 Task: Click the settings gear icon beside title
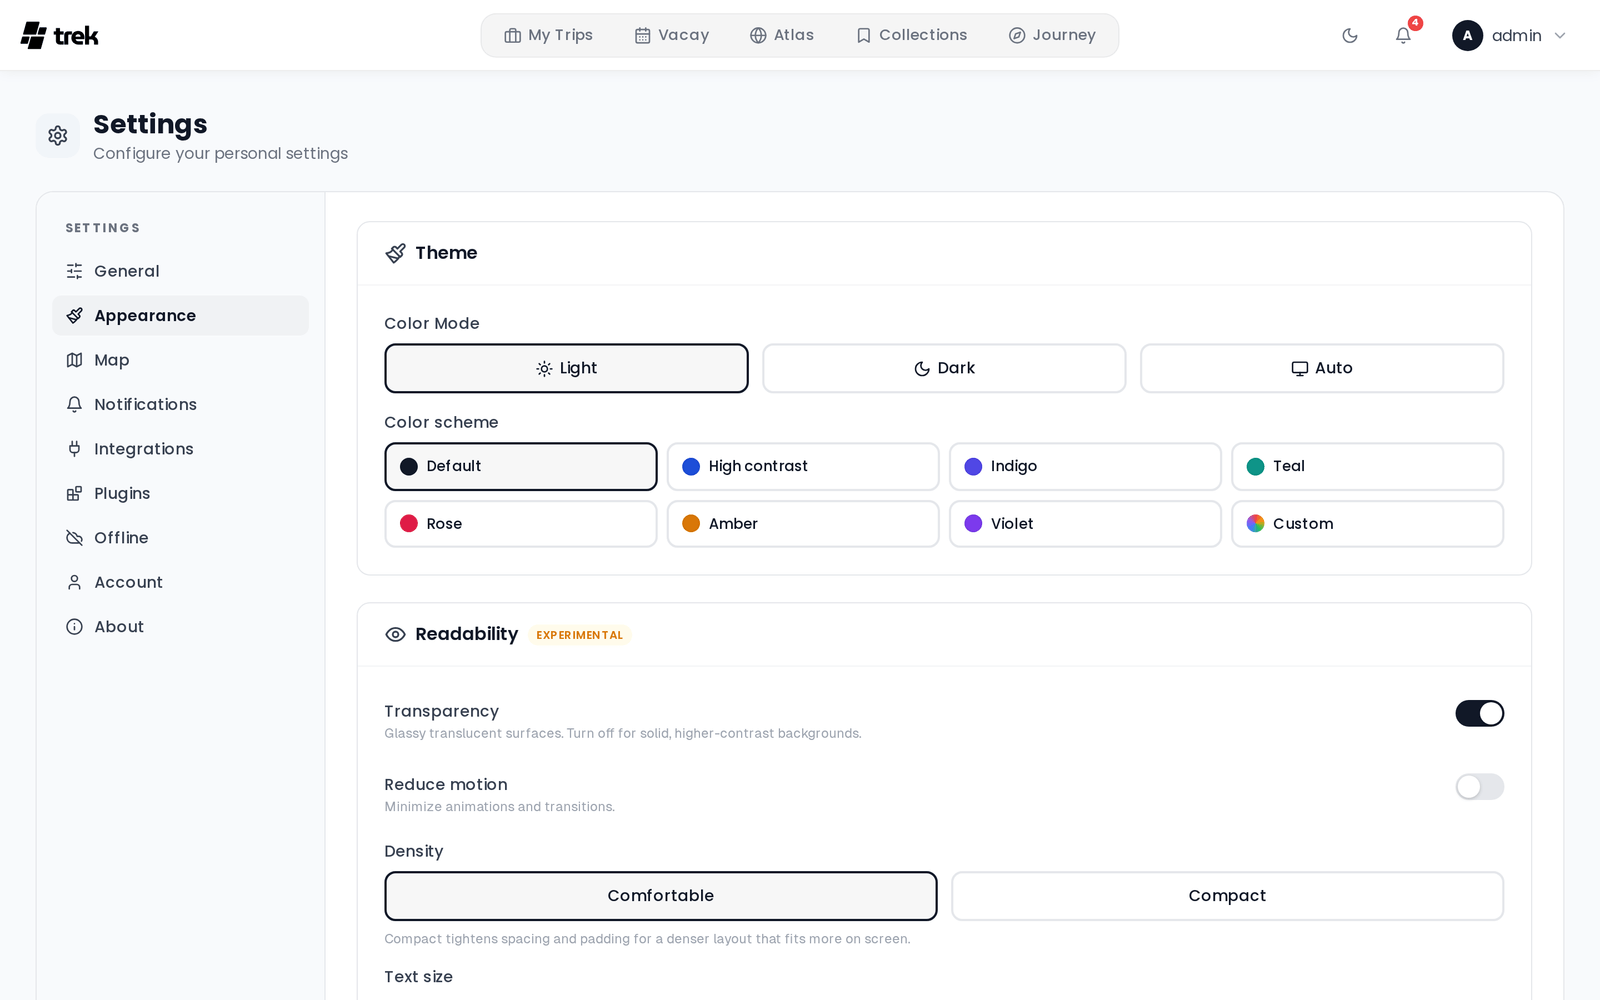[58, 135]
